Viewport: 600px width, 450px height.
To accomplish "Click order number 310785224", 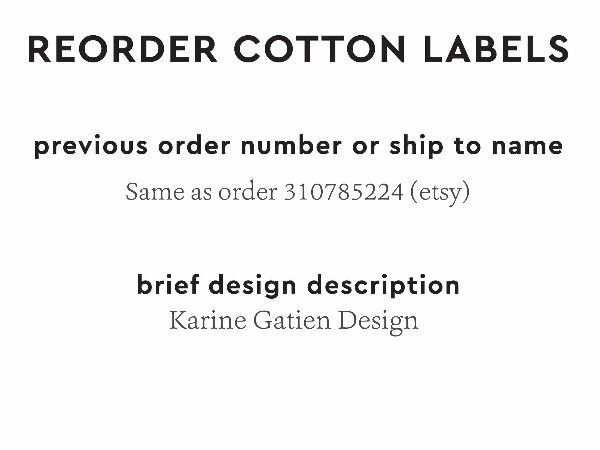I will (344, 191).
